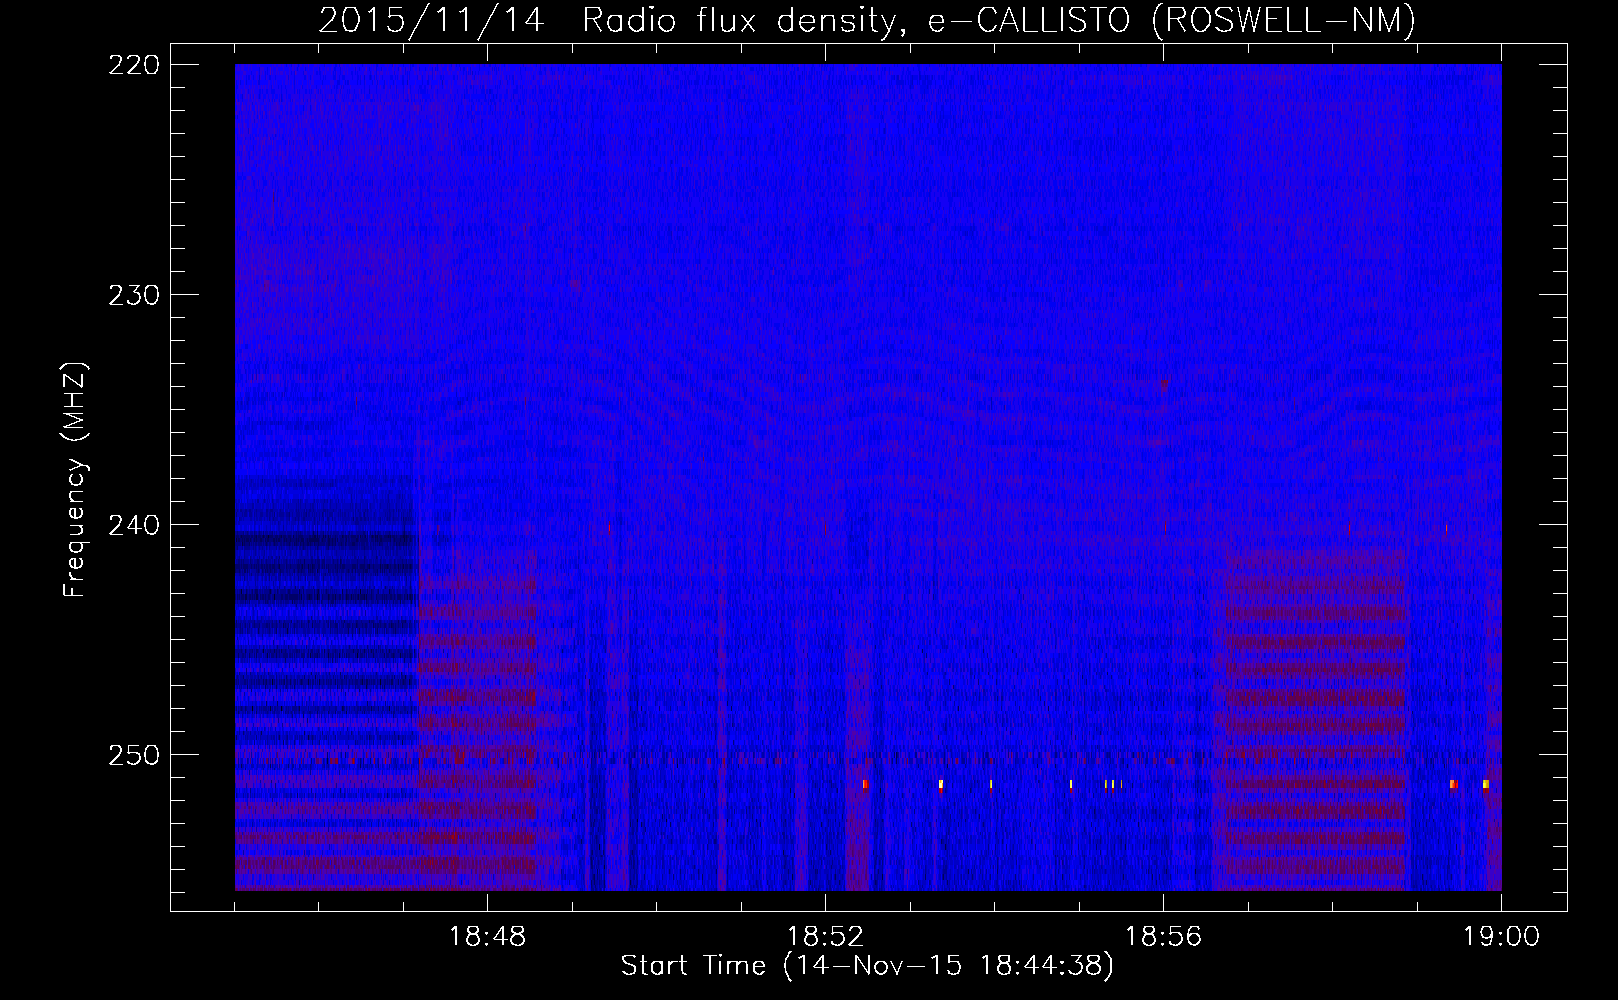The width and height of the screenshot is (1618, 1000).
Task: Click the plot title "2015/11/14 Radio flux density, e-CALLISTO (ROSWELL-NM)"
Action: click(867, 20)
